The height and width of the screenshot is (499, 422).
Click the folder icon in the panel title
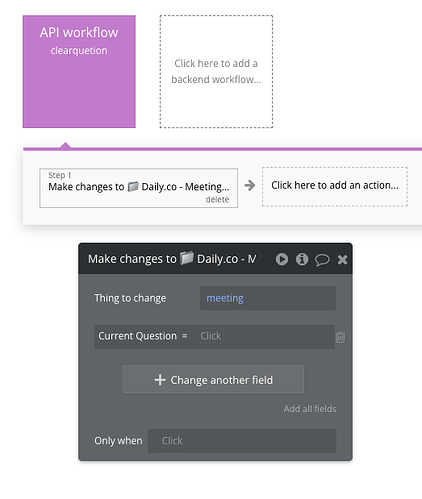point(187,258)
